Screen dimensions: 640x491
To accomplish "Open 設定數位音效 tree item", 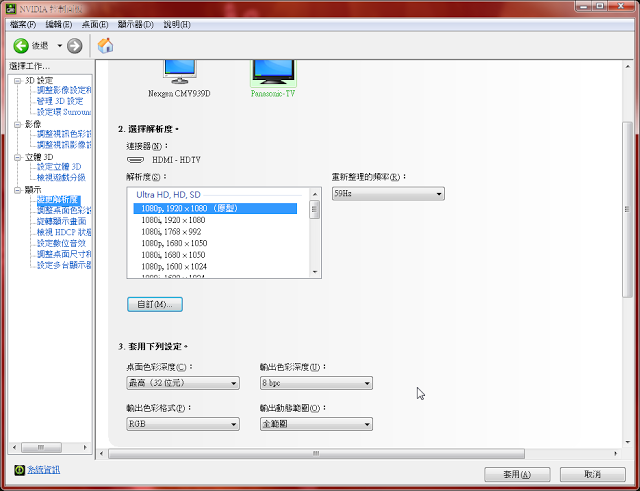I will [62, 243].
